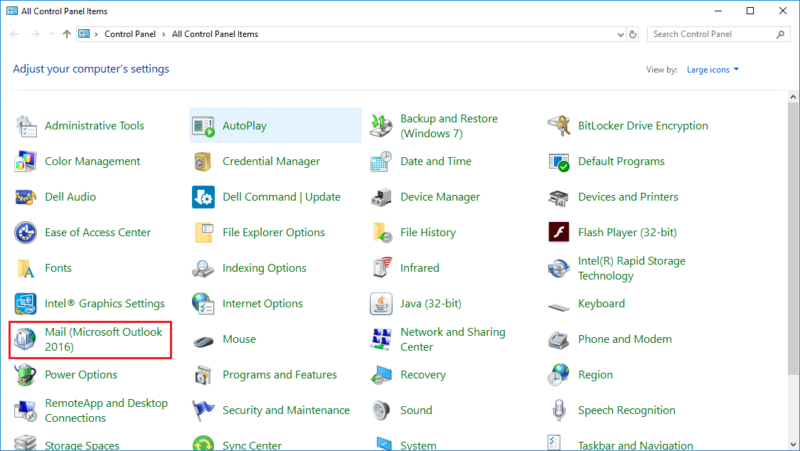Open the Internet Options icon
Viewport: 800px width, 451px height.
(x=203, y=304)
